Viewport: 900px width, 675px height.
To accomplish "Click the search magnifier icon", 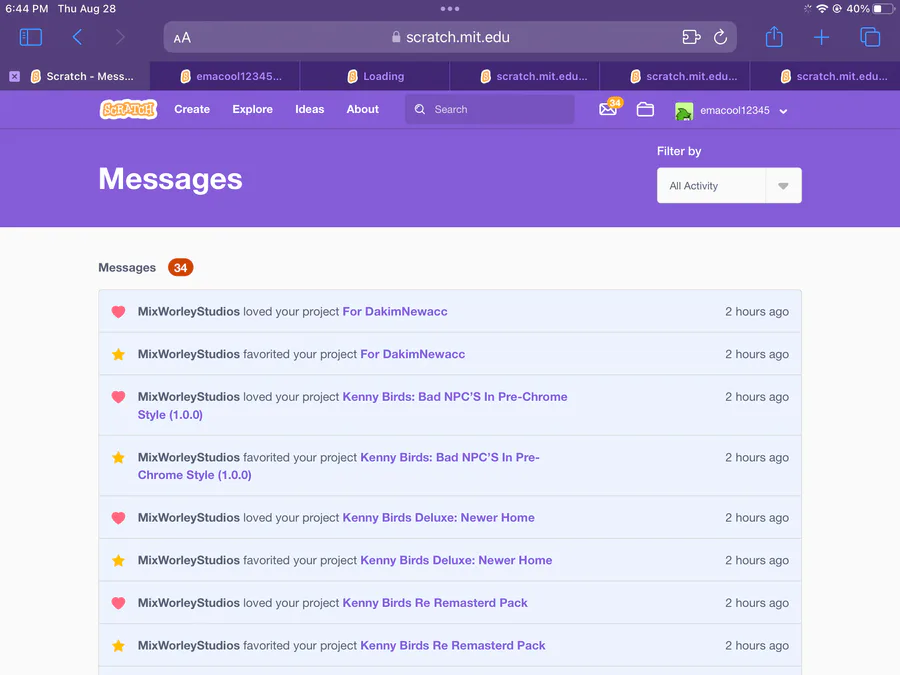I will tap(420, 109).
